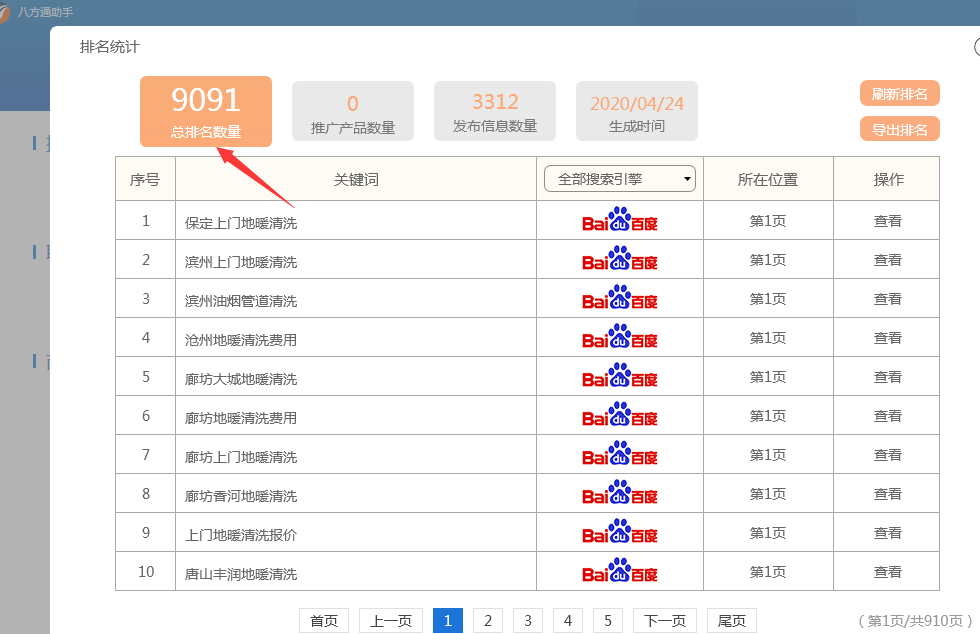This screenshot has width=980, height=634.
Task: Click Baidu logo in 滨州上门地暖清洗 row
Action: [x=619, y=258]
